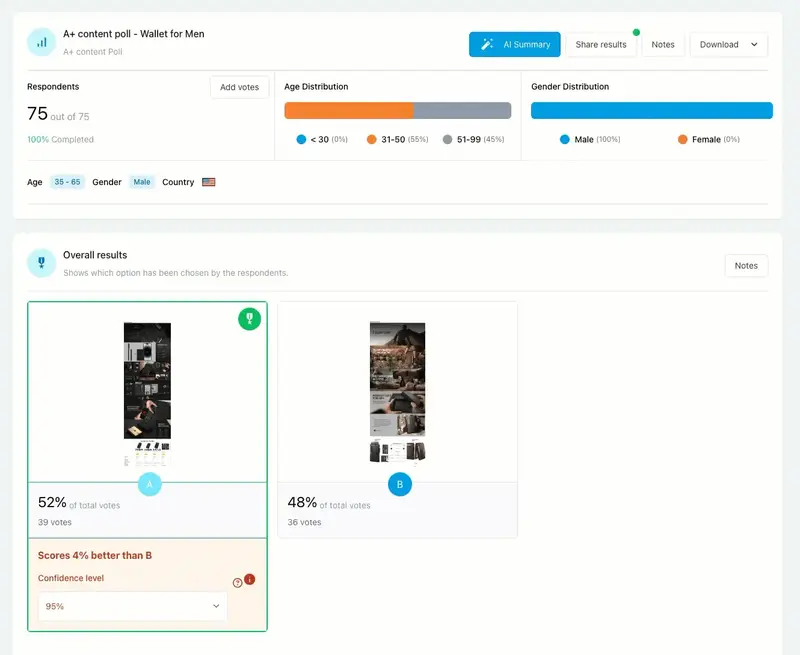Screen dimensions: 800x655
Task: Open the AI Summary button
Action: click(x=514, y=44)
